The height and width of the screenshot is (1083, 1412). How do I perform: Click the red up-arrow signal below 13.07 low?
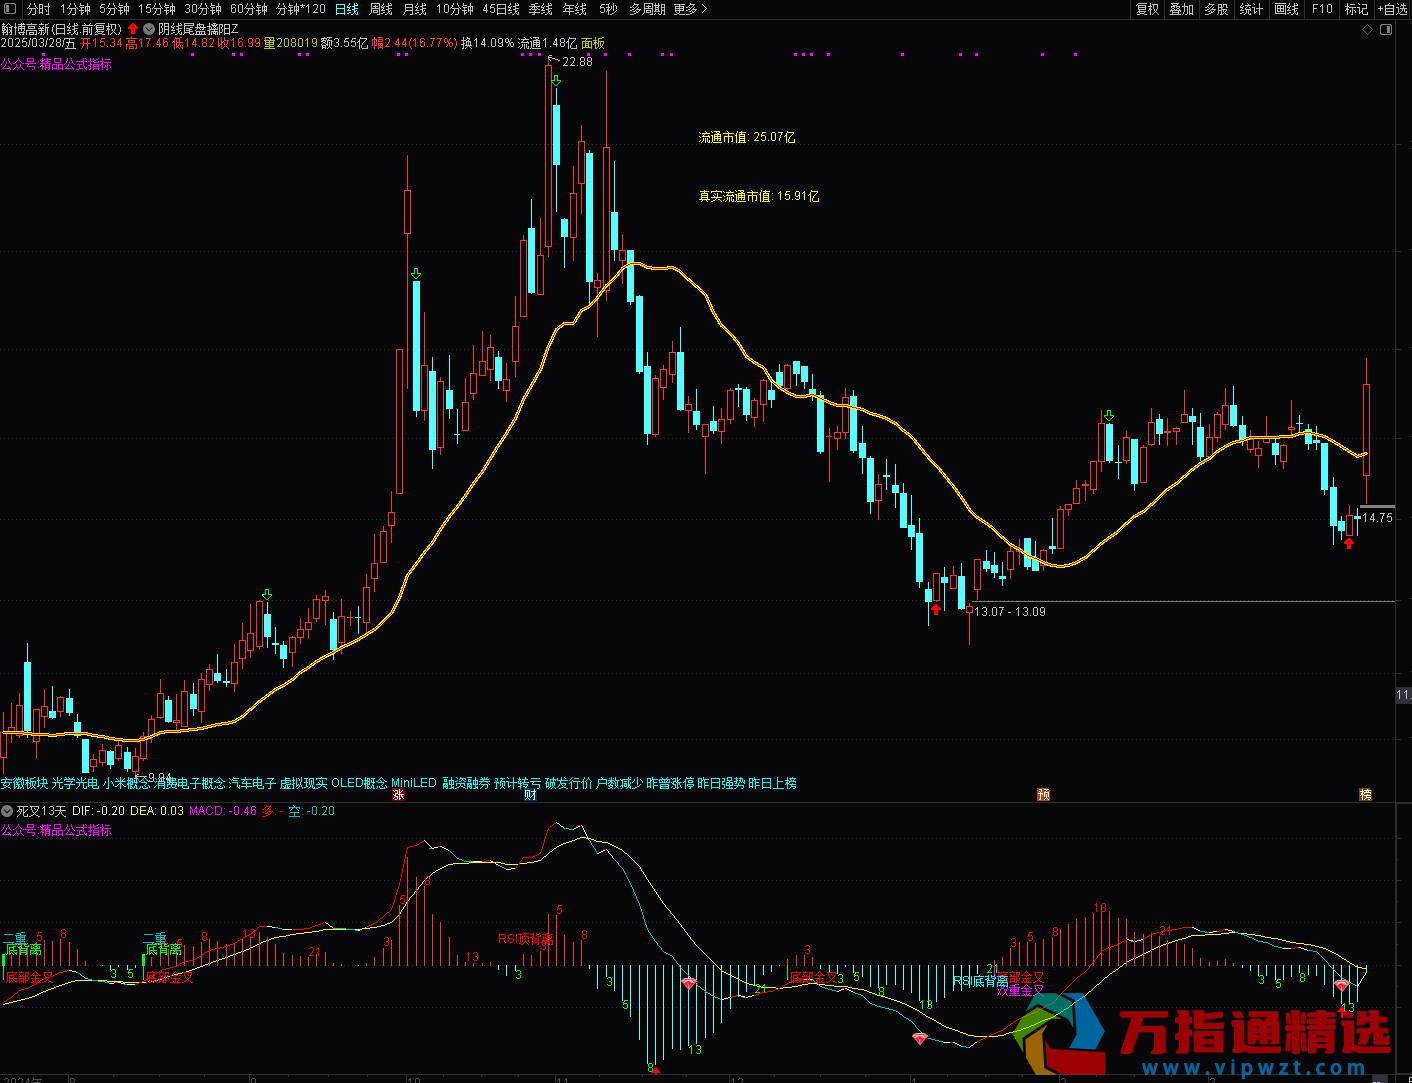[x=936, y=608]
